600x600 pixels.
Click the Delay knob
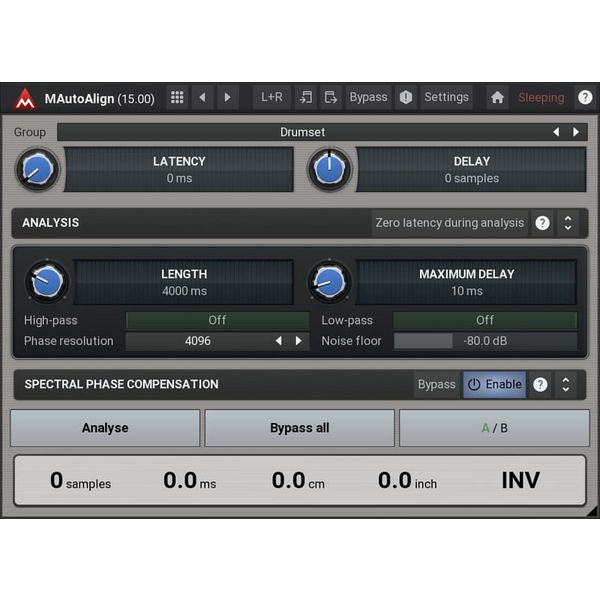[x=329, y=170]
